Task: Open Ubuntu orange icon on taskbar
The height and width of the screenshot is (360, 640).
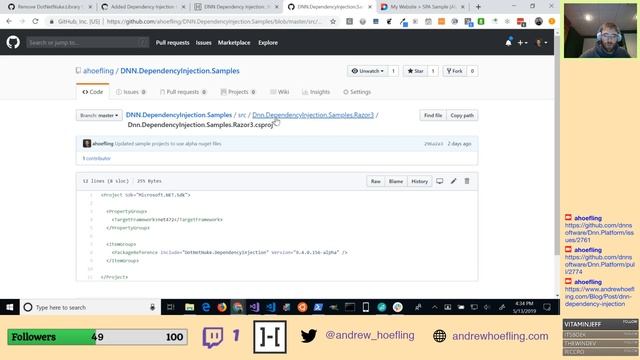Action: pyautogui.click(x=302, y=307)
